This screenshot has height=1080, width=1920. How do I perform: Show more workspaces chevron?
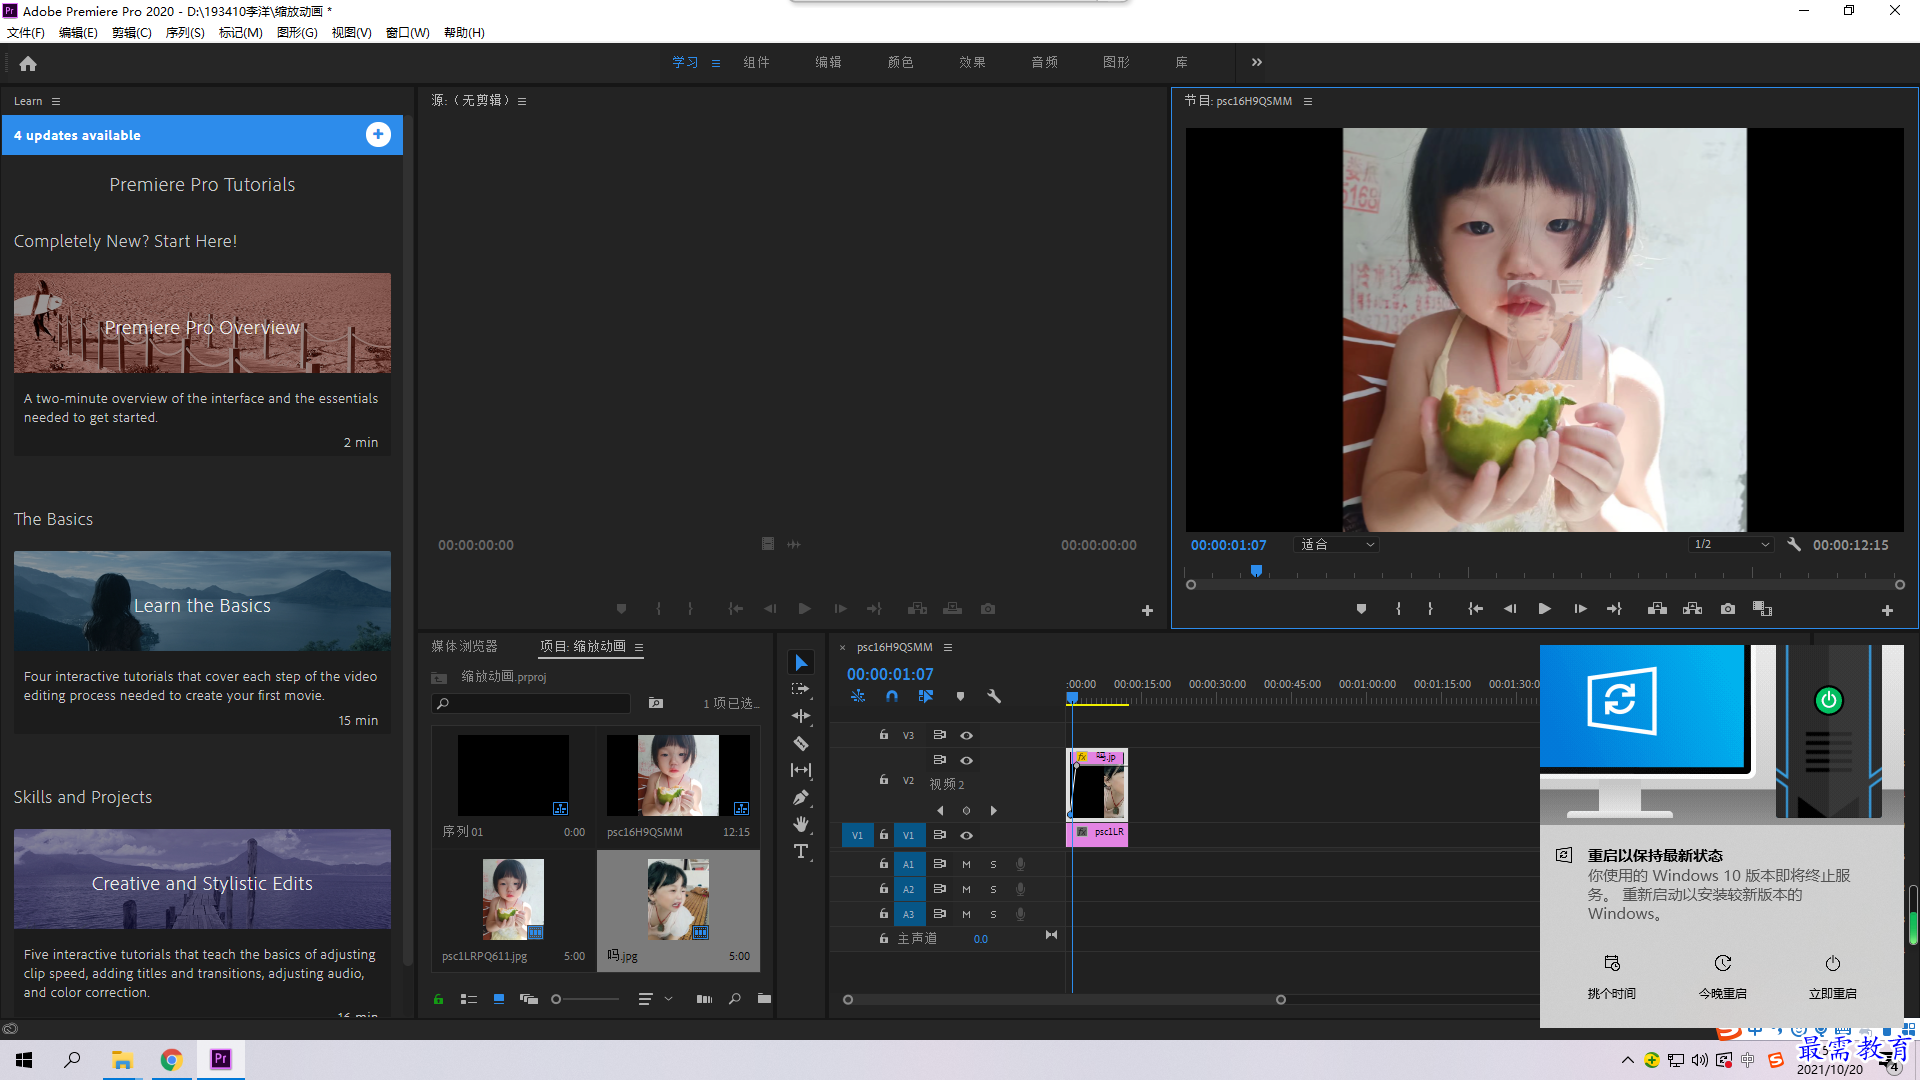(1257, 62)
